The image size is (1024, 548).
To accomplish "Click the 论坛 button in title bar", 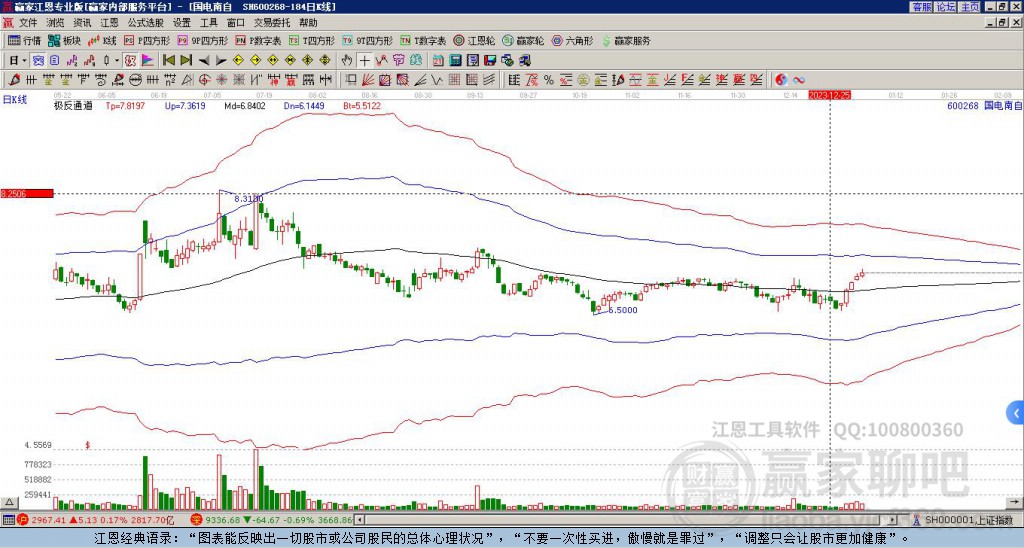I will coord(945,7).
